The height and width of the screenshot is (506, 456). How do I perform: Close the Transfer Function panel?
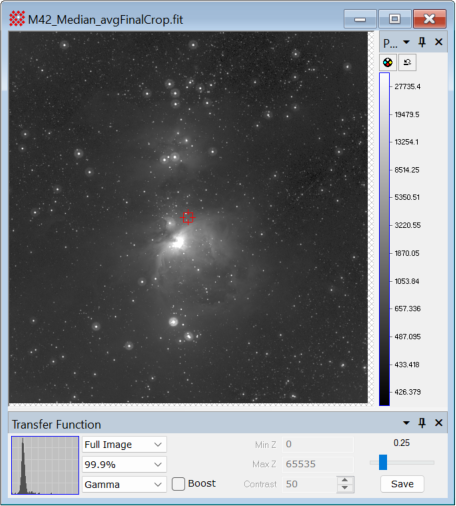point(439,423)
